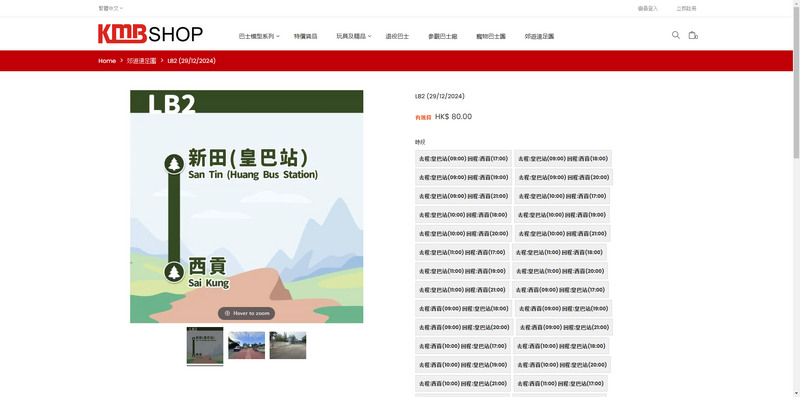Choose 去程:西貢(10:00) 回程:皇巴站(20:00) option

coord(562,365)
